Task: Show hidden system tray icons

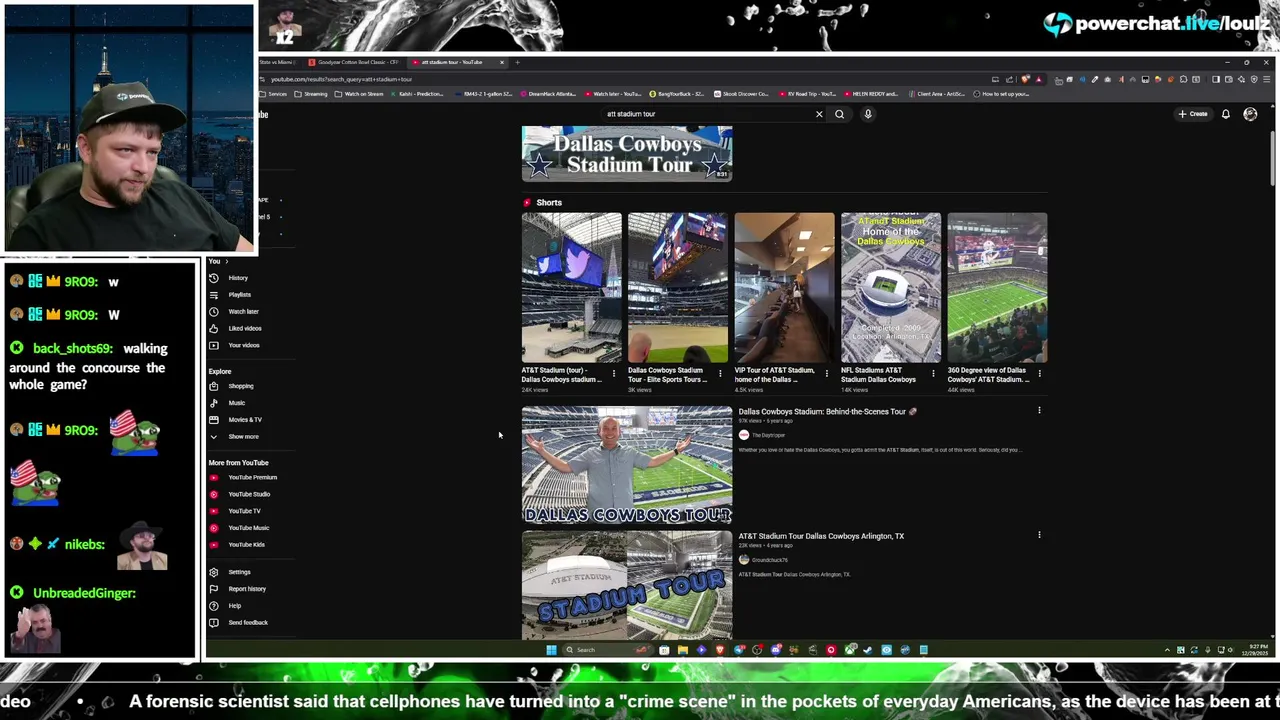Action: click(1167, 650)
